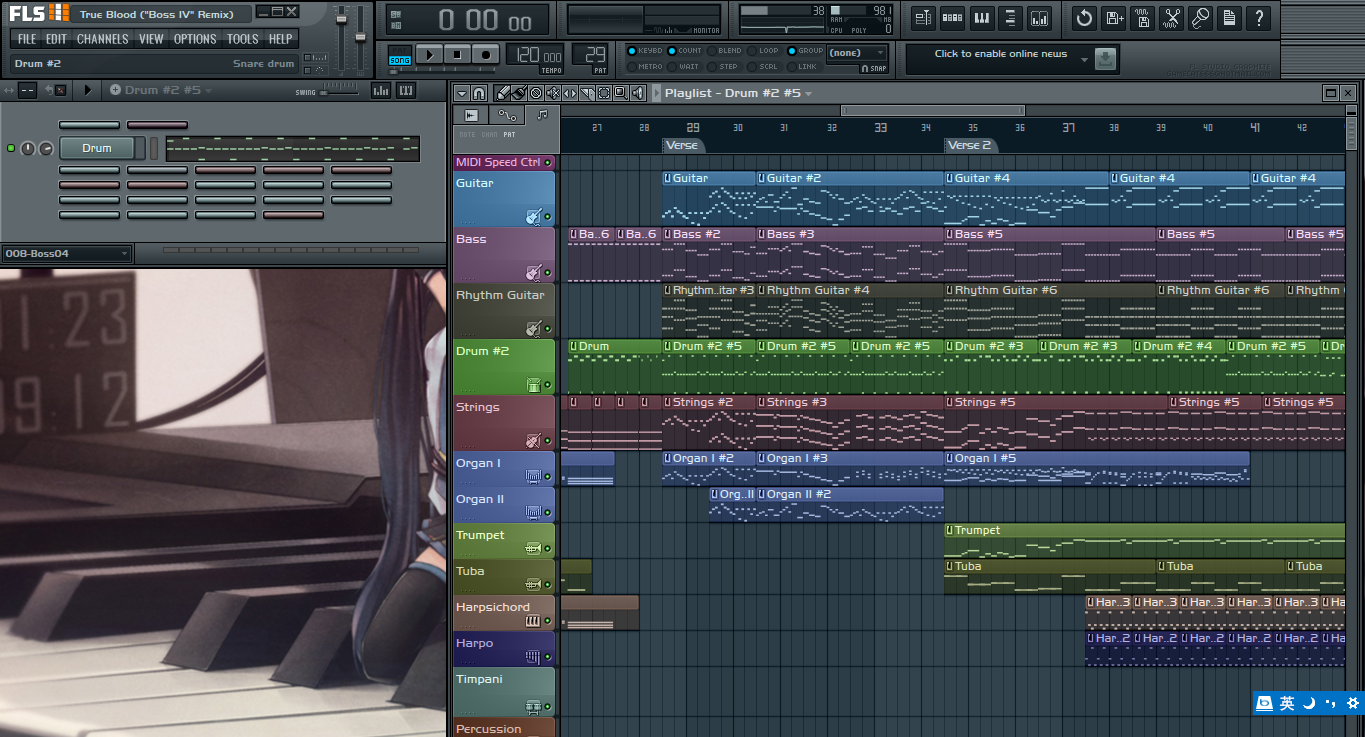Start playback with the play button
The width and height of the screenshot is (1365, 737).
429,54
